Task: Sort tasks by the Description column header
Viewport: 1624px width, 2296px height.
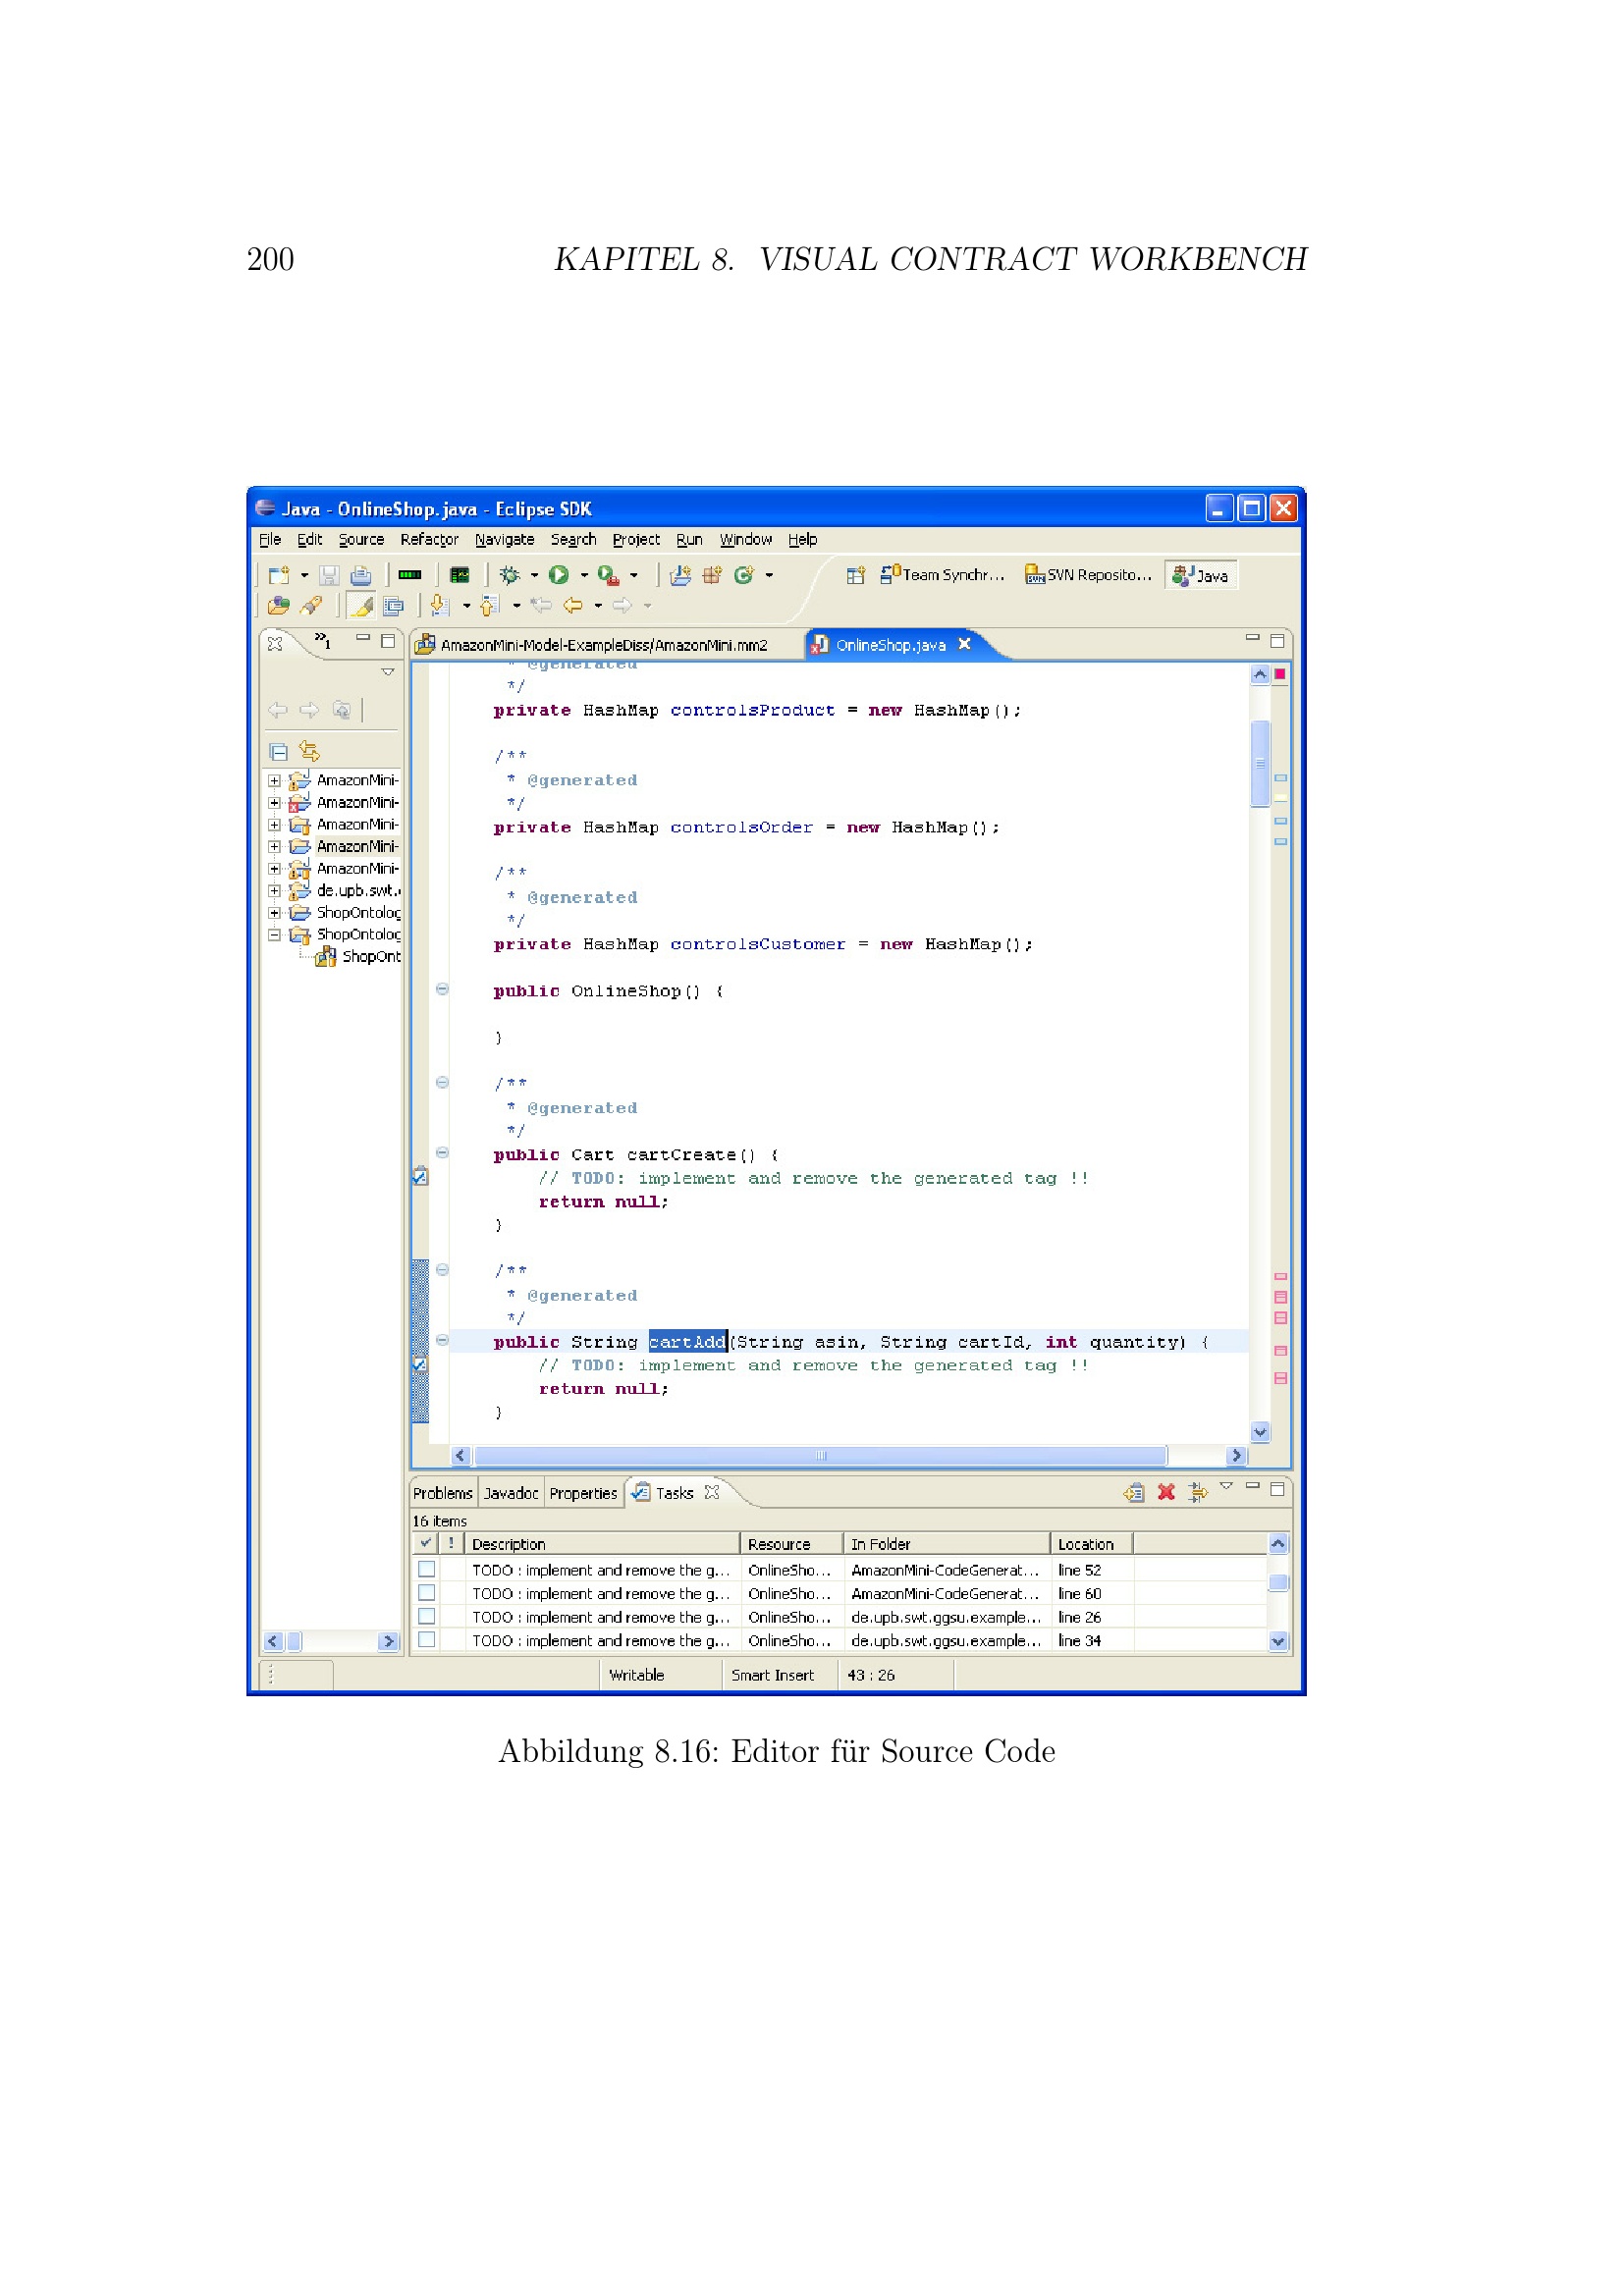Action: 600,1543
